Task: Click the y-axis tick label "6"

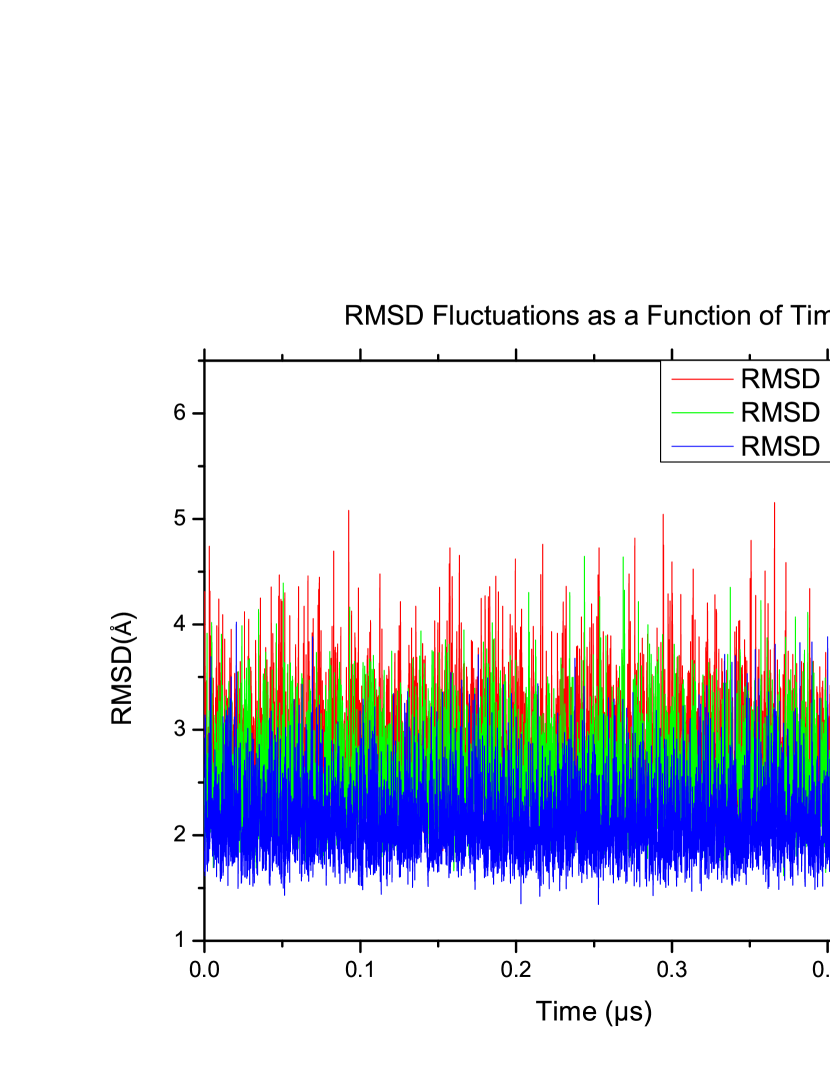Action: (x=180, y=413)
